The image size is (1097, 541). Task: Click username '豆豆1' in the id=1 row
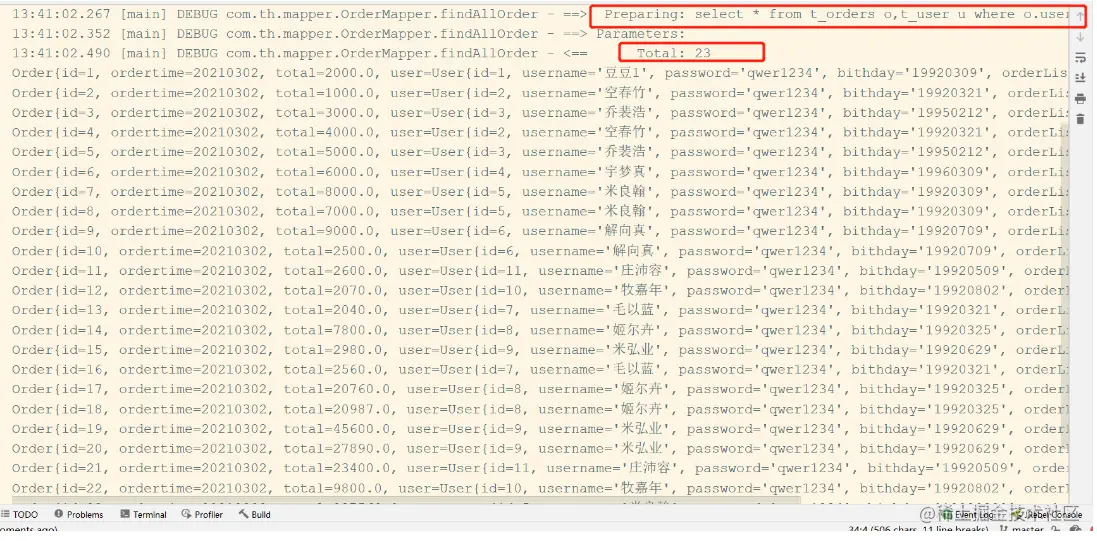[624, 73]
